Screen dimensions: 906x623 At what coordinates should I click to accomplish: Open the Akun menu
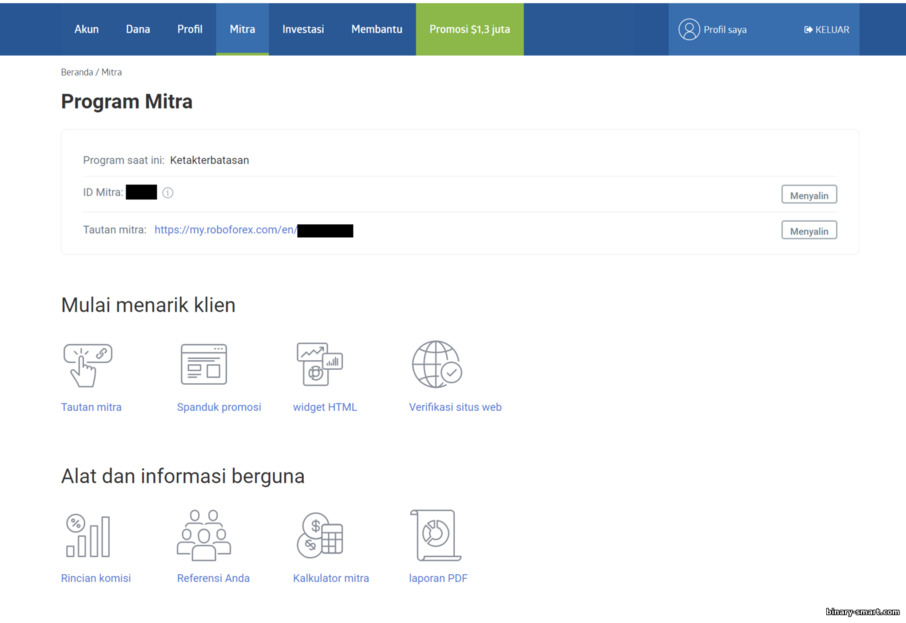(x=87, y=29)
